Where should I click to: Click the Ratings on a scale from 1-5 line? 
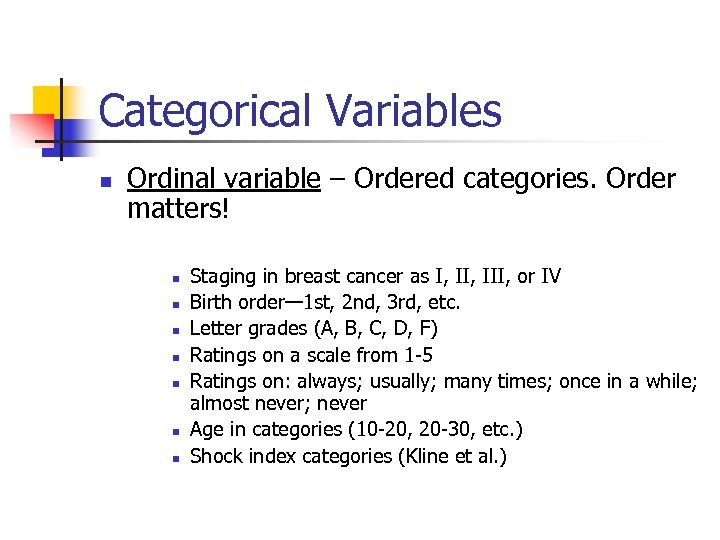tap(311, 354)
